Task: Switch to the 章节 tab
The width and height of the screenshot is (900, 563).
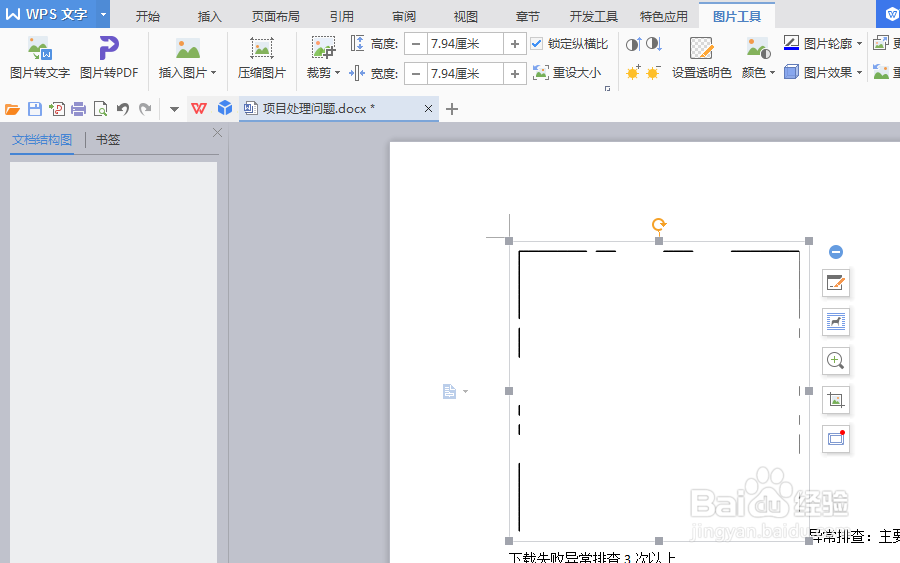Action: pos(527,16)
